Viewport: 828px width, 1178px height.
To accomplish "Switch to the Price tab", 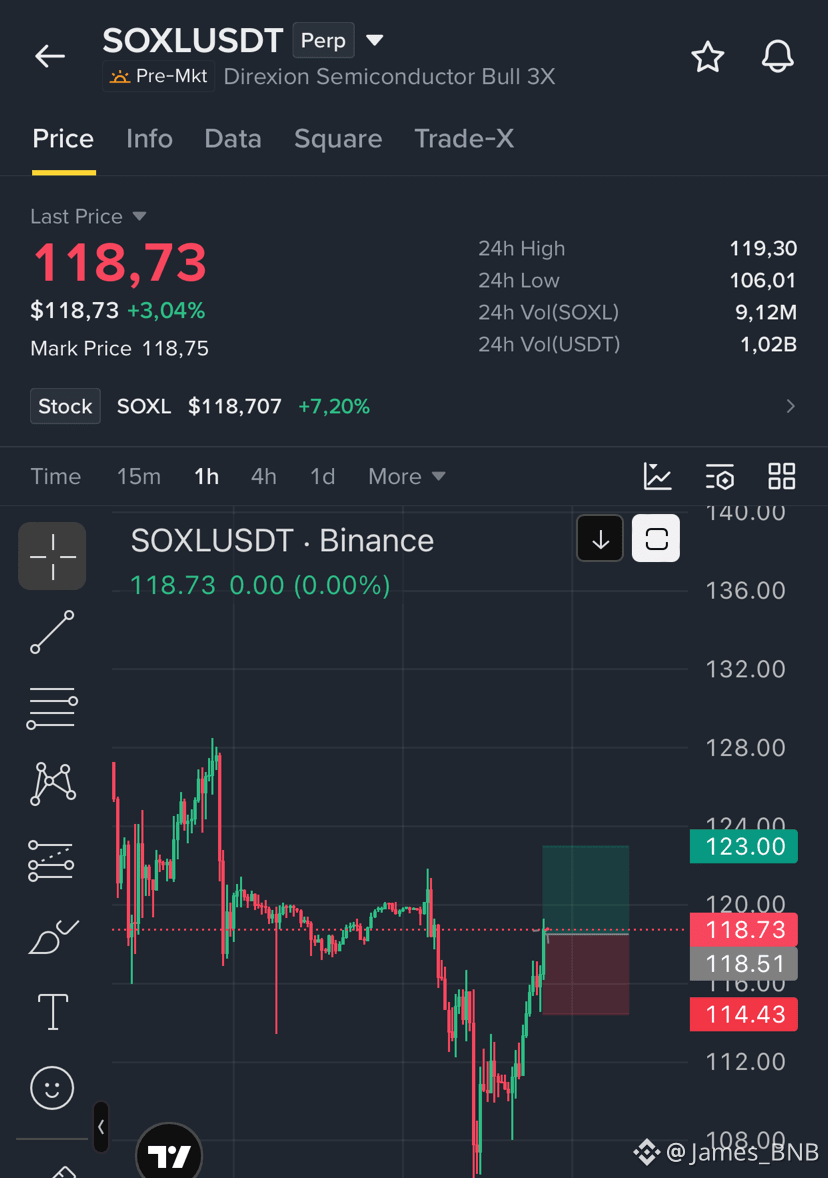I will coord(63,139).
